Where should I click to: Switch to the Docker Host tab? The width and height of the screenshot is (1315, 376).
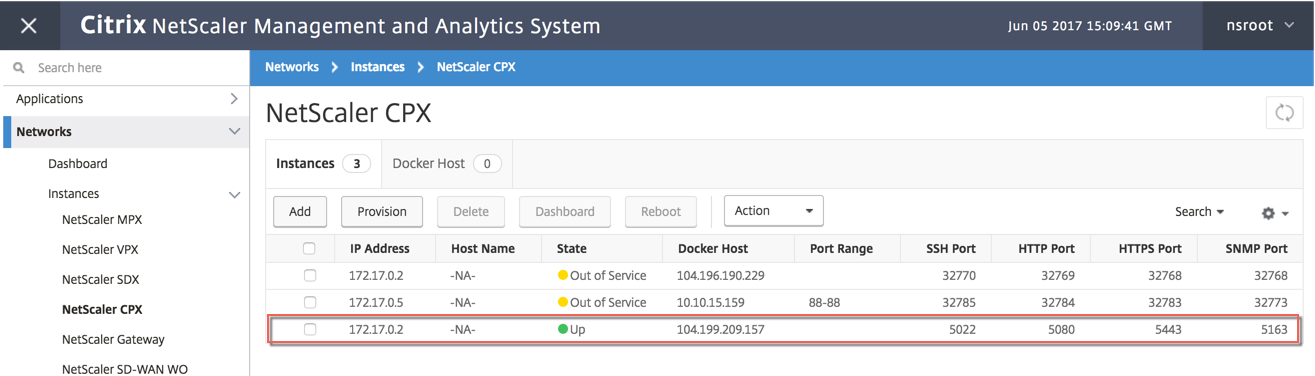[x=447, y=163]
